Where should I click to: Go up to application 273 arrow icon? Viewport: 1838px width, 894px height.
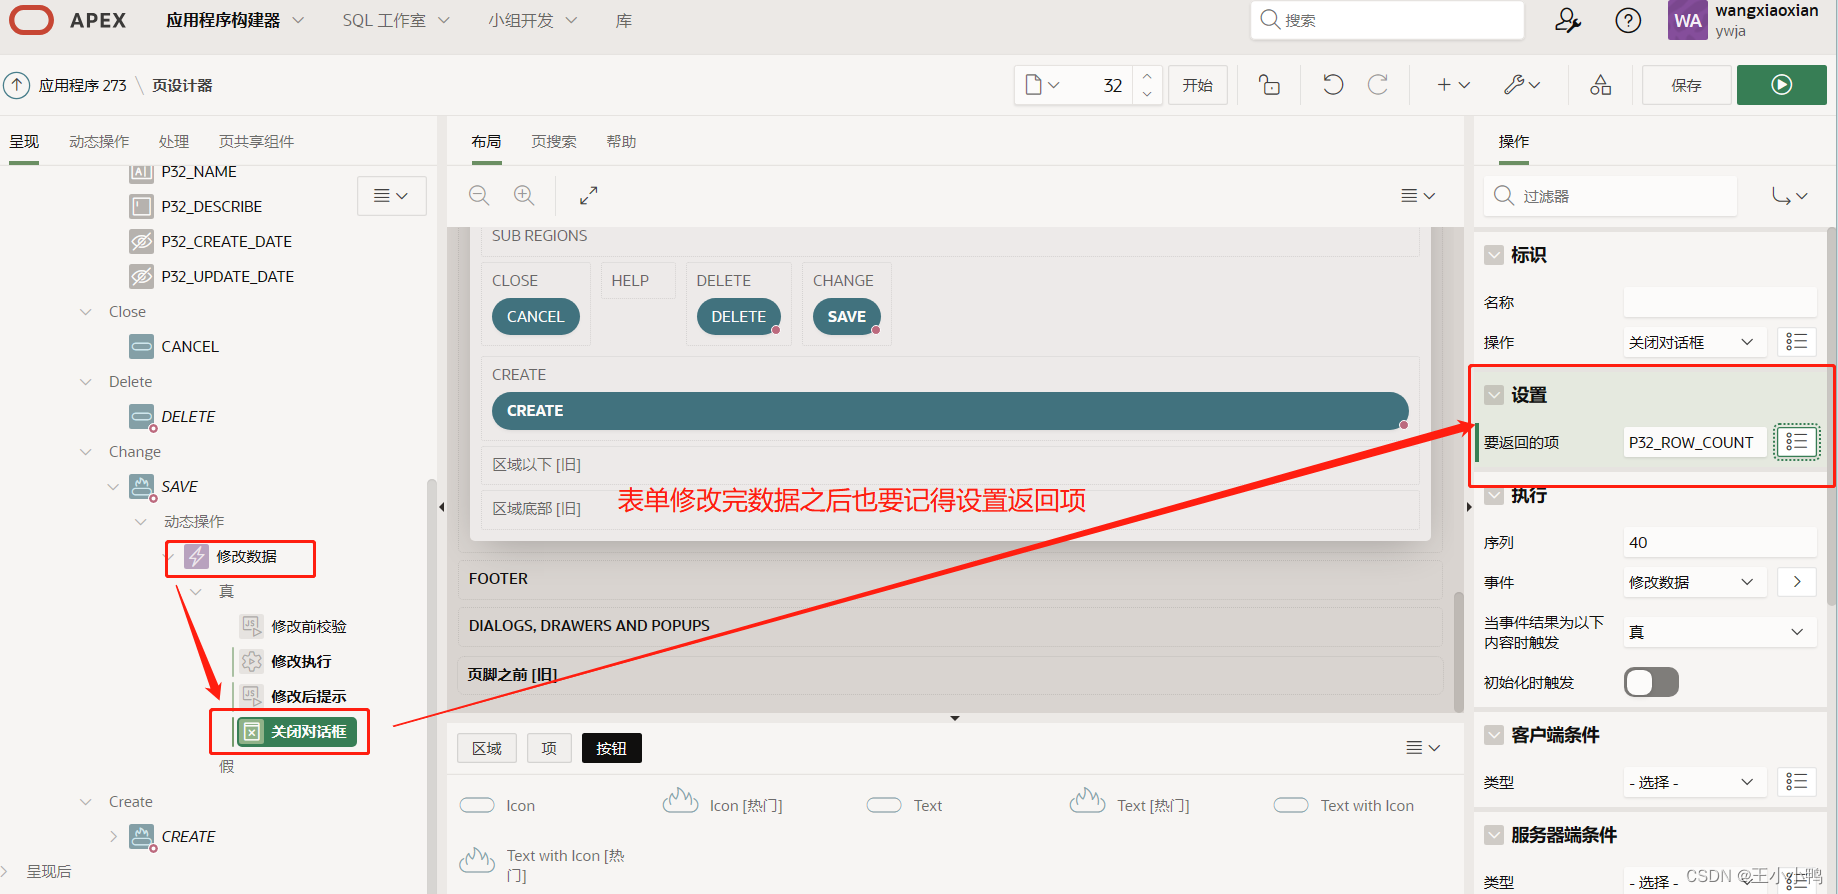[16, 85]
